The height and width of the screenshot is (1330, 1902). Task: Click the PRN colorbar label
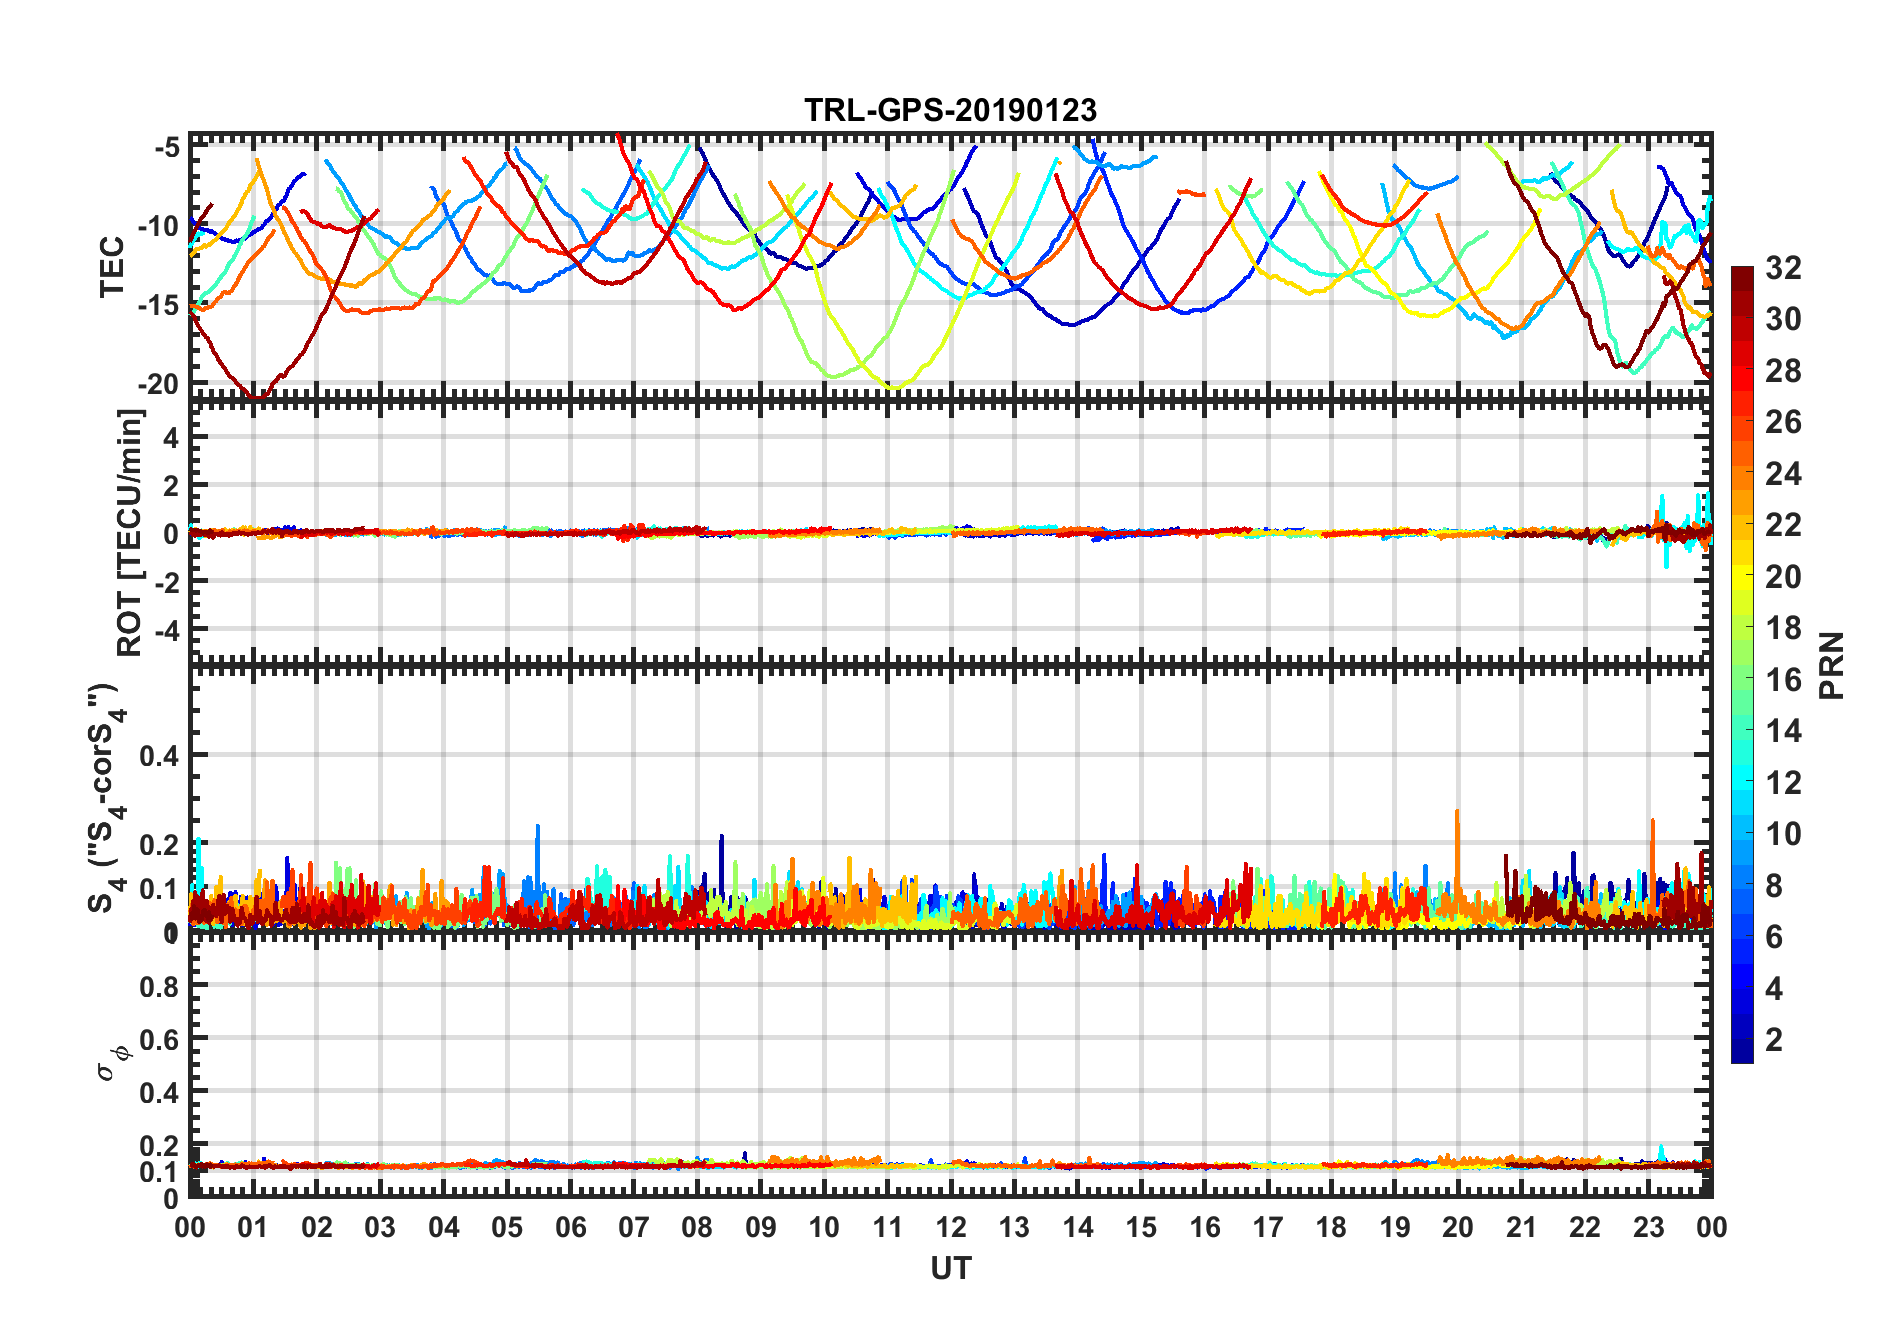click(x=1832, y=666)
